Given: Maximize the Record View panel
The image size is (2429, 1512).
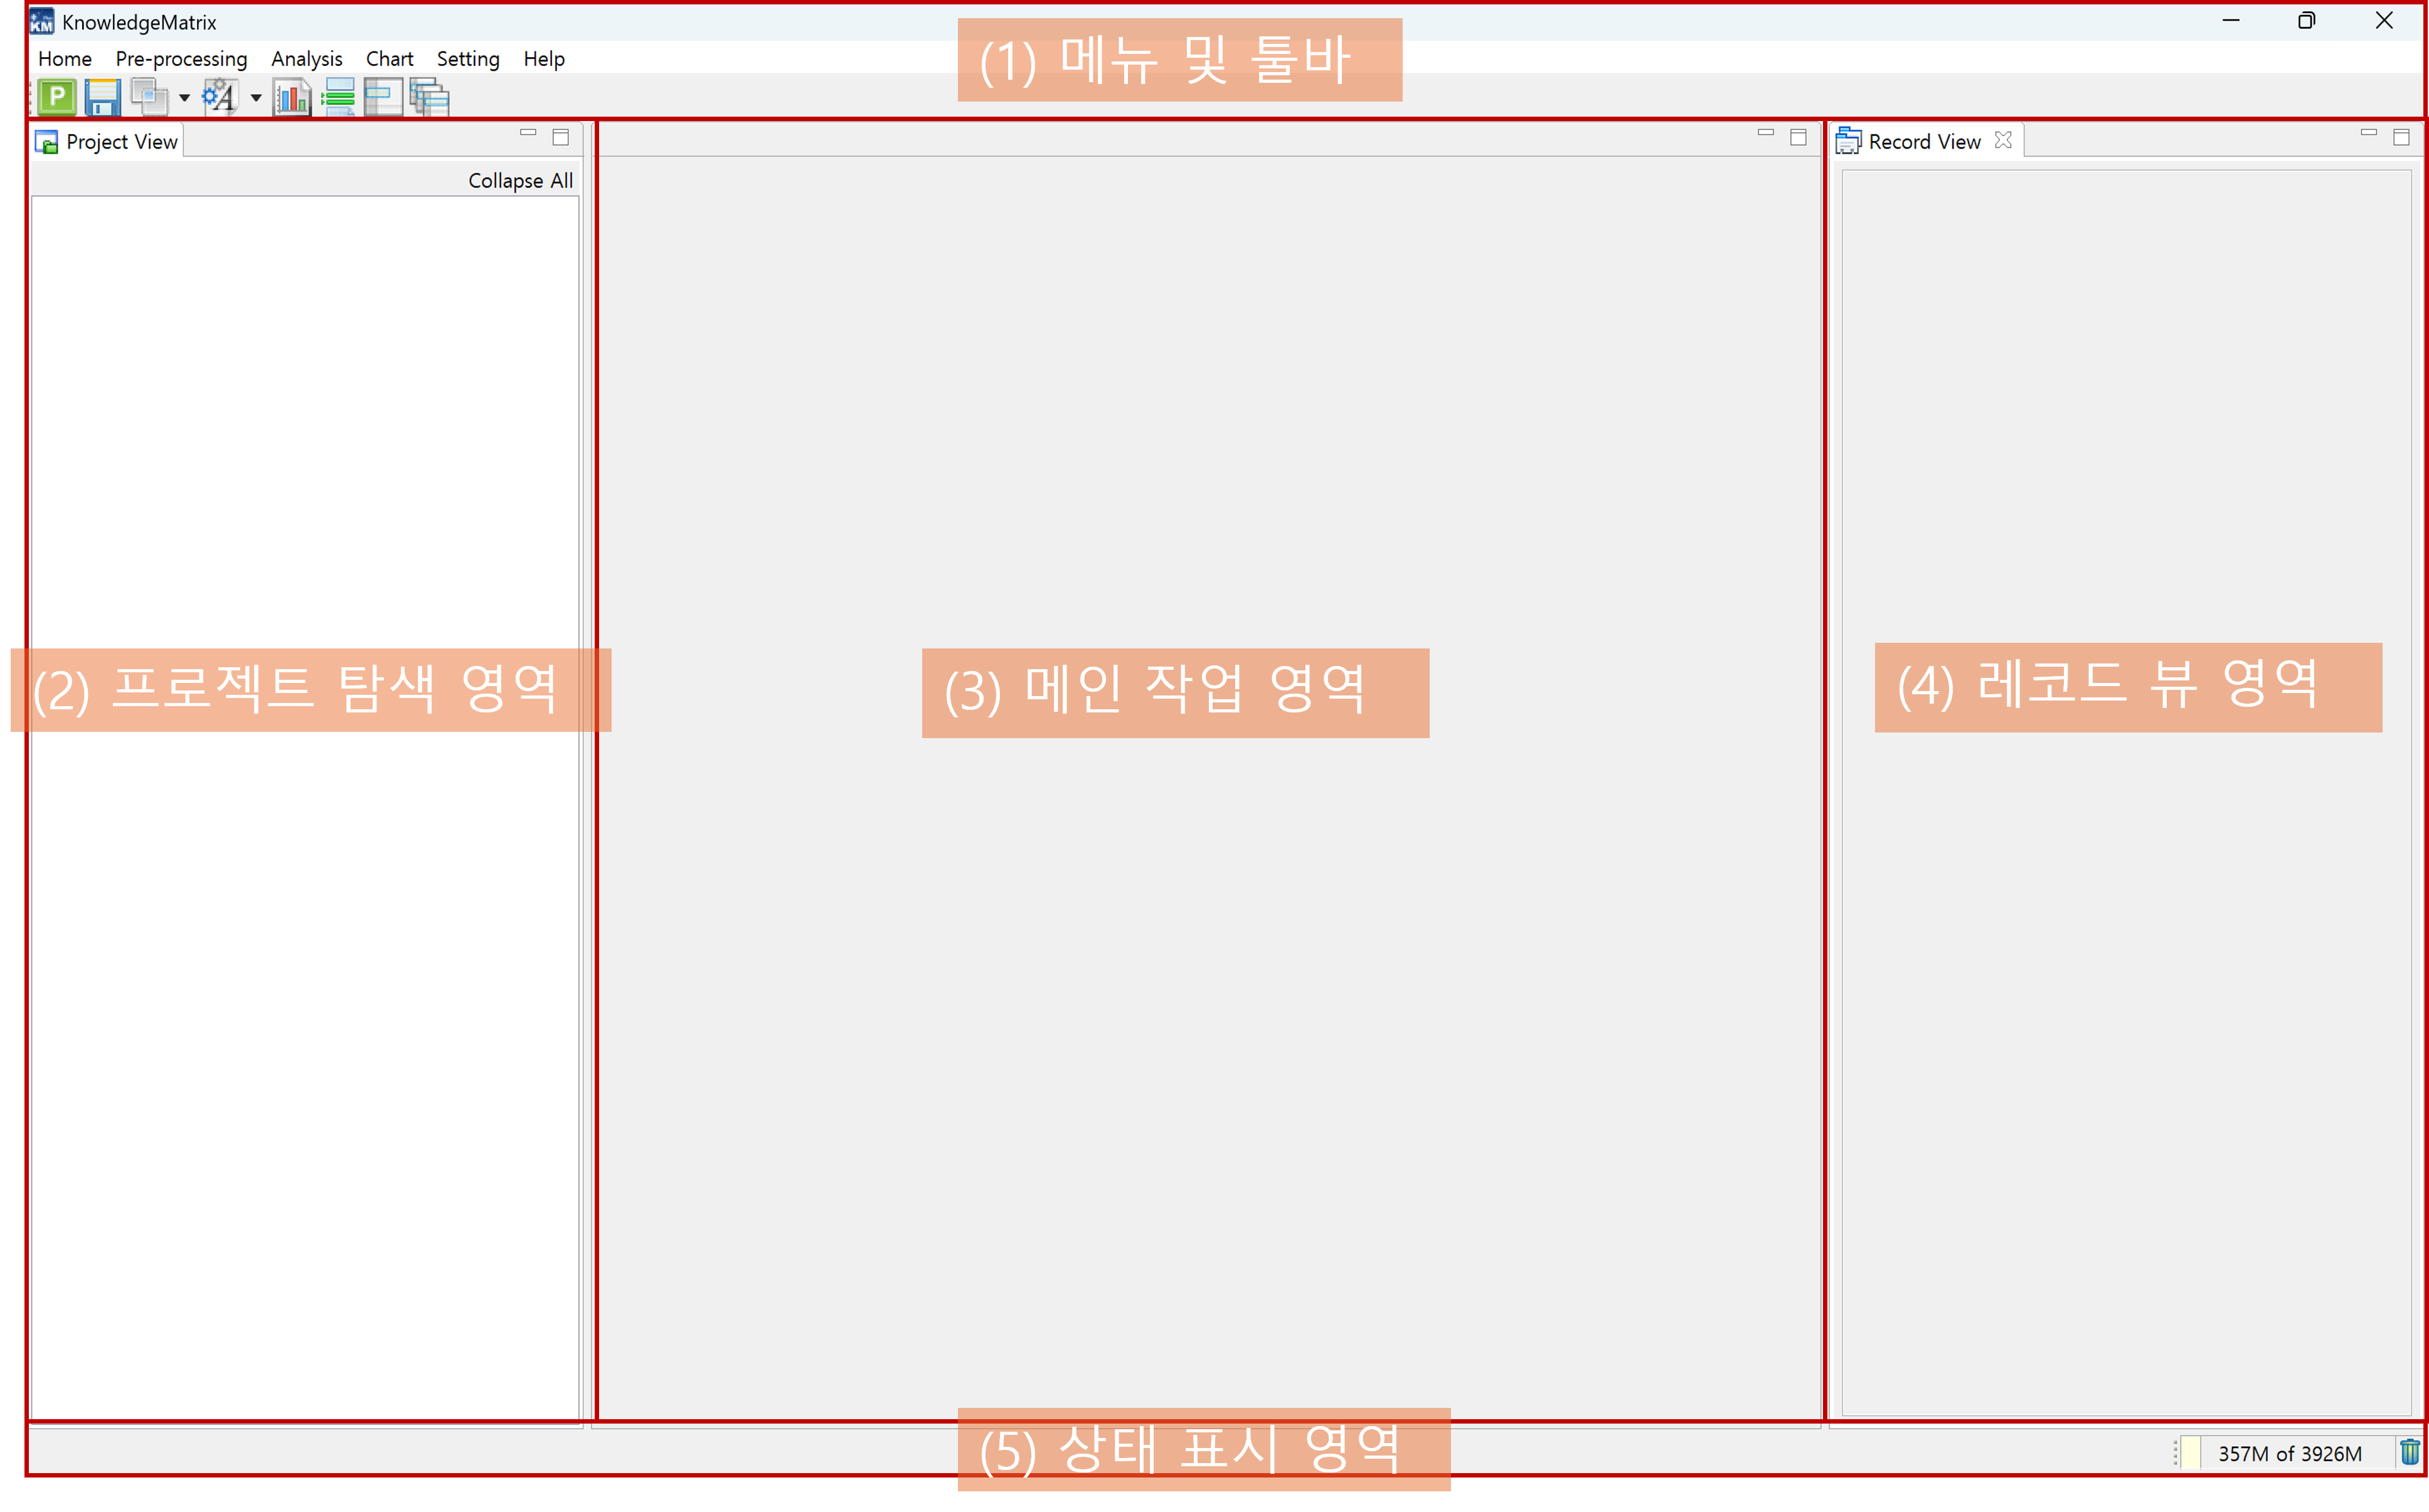Looking at the screenshot, I should pyautogui.click(x=2401, y=137).
